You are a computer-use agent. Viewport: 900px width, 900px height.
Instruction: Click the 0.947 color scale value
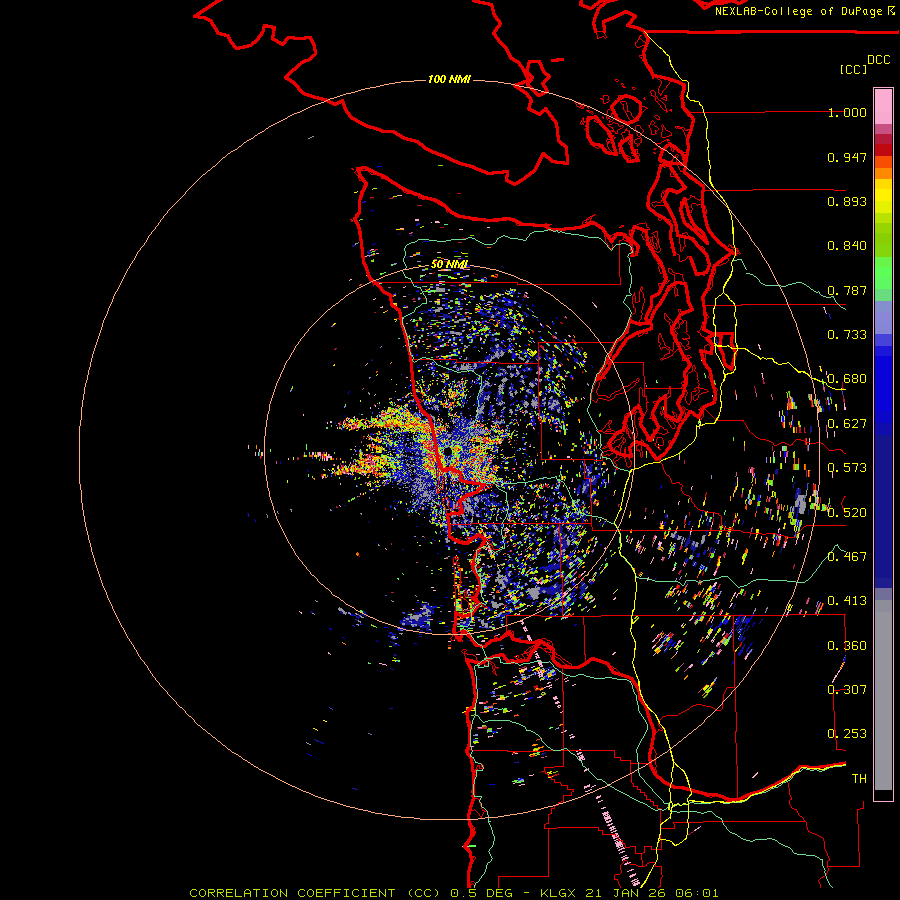pyautogui.click(x=847, y=157)
